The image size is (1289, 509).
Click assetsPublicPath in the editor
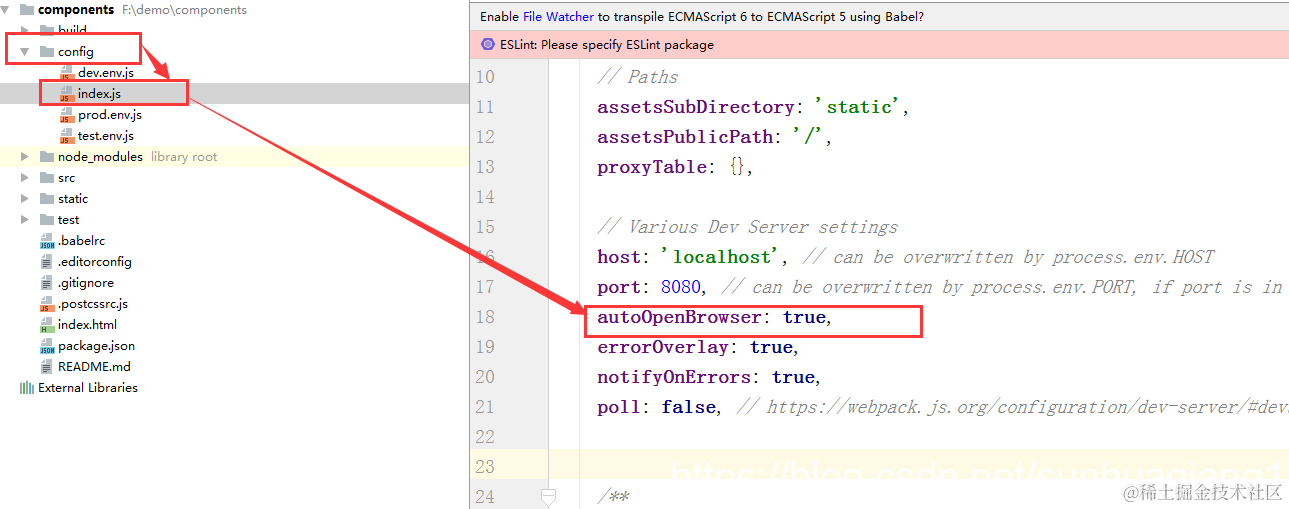[x=685, y=137]
